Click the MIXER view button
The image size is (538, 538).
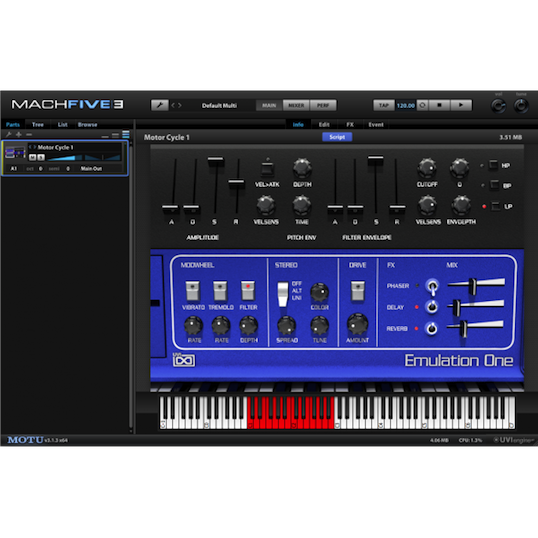click(x=296, y=105)
